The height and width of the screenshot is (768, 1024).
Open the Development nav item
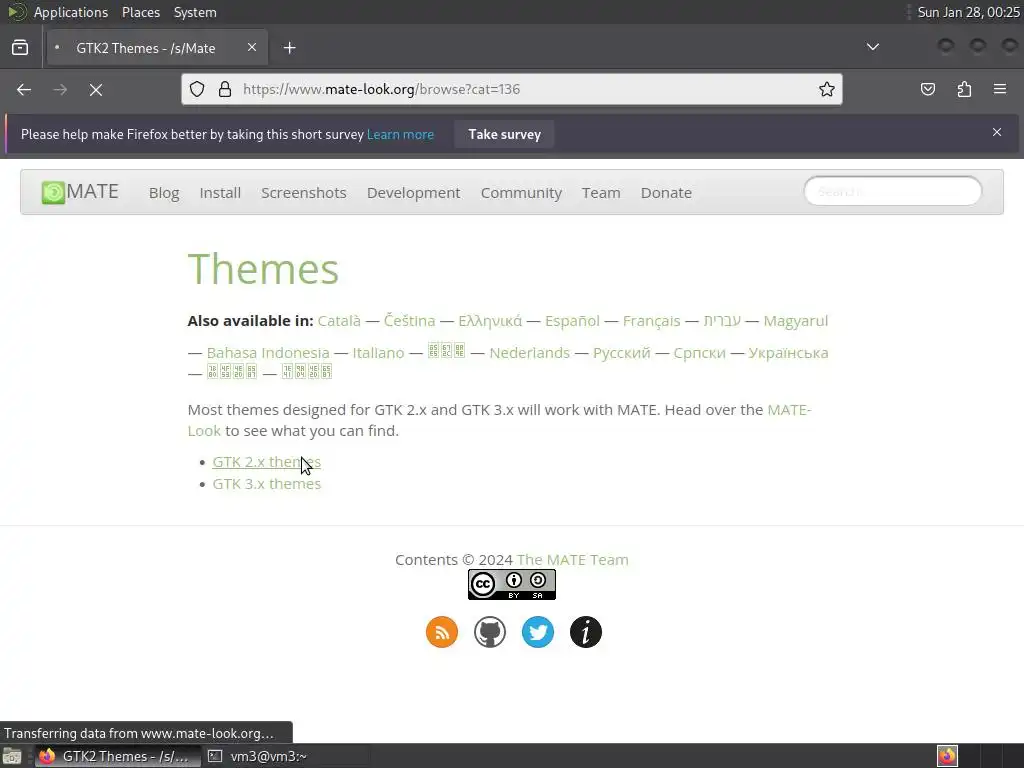413,193
